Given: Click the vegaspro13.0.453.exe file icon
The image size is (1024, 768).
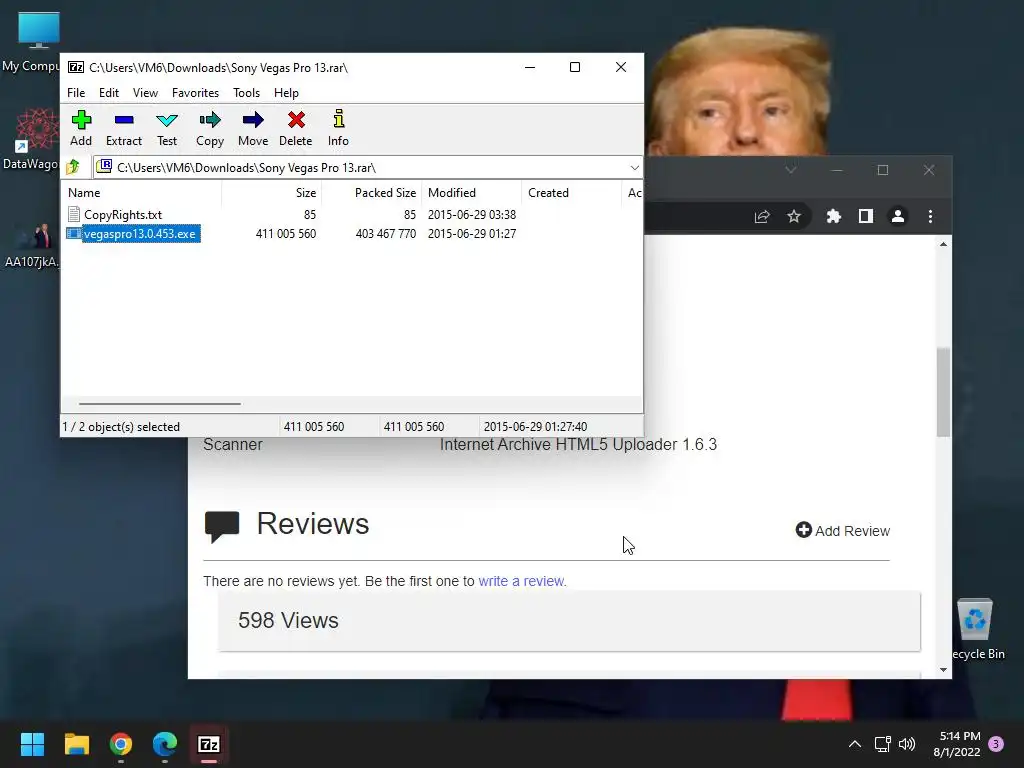Looking at the screenshot, I should 74,233.
